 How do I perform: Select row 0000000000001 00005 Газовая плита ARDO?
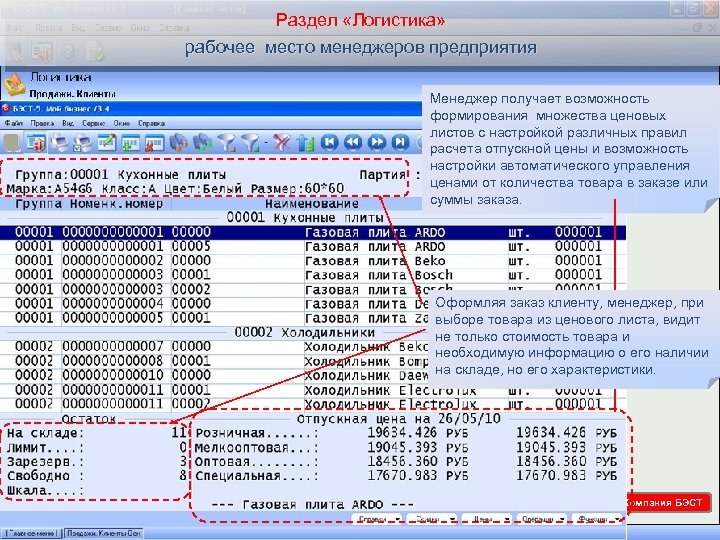313,247
